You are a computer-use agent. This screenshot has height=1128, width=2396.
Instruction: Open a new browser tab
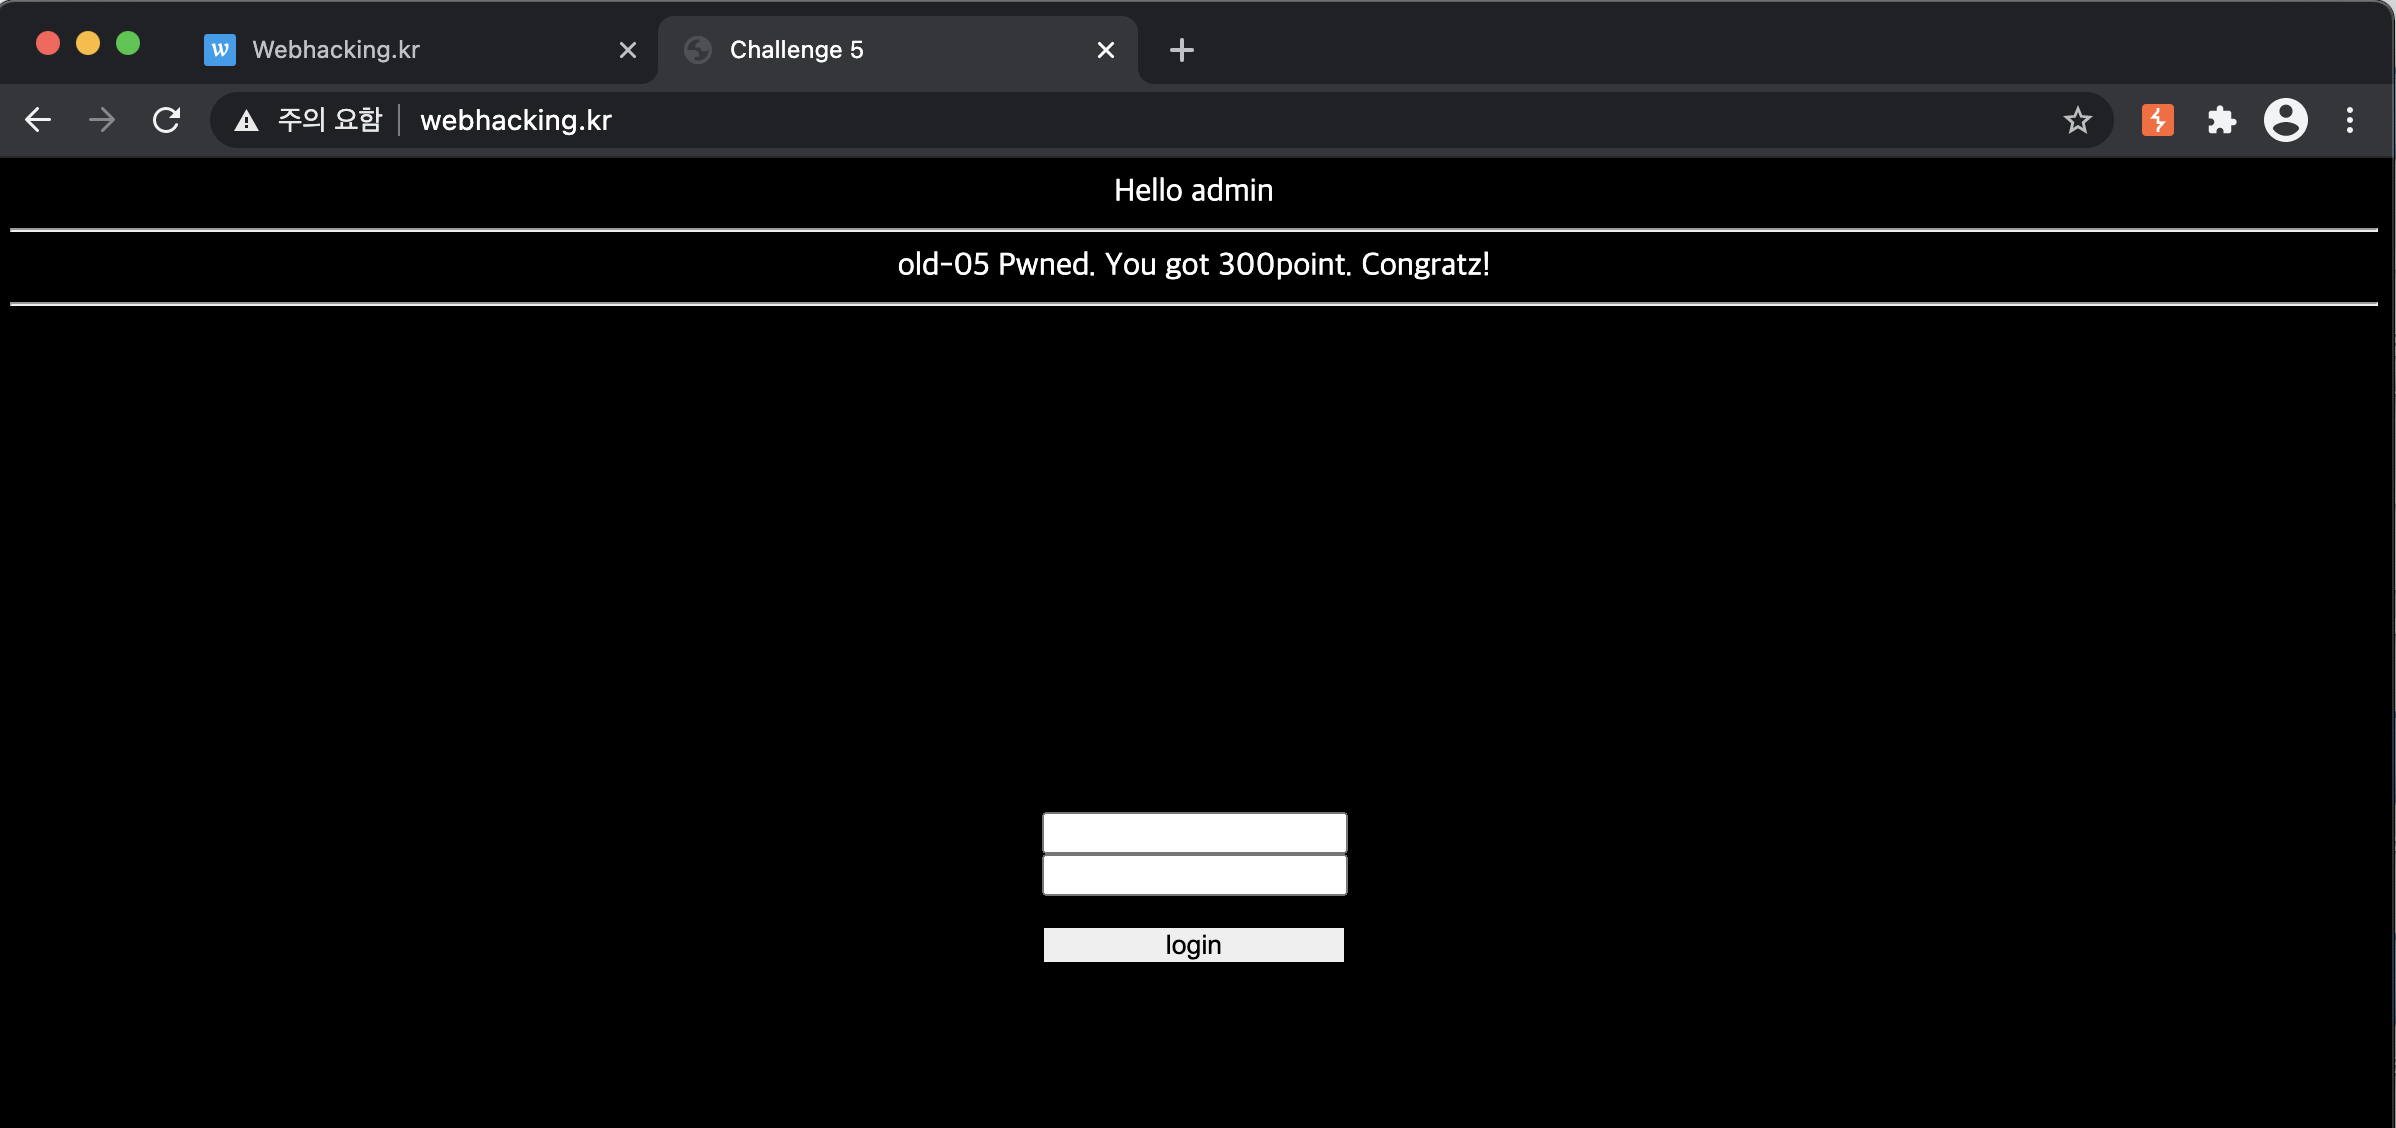[x=1182, y=50]
